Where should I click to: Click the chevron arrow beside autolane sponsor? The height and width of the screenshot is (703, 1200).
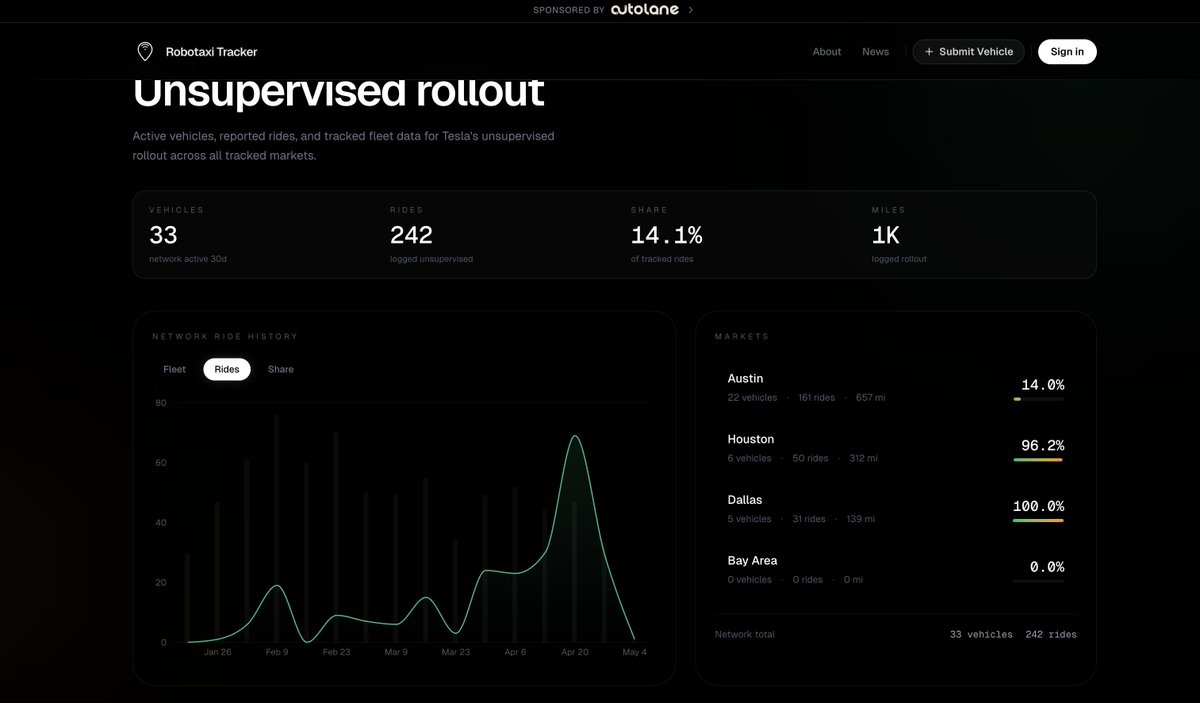point(690,10)
